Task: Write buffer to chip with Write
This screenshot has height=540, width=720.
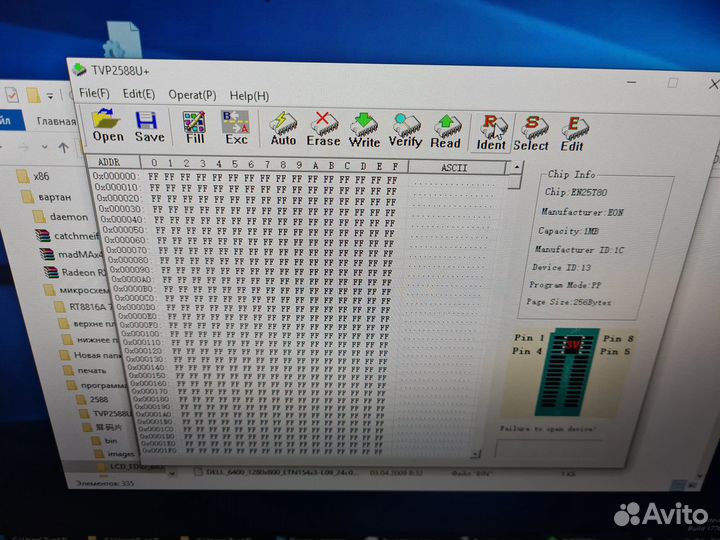Action: click(364, 131)
